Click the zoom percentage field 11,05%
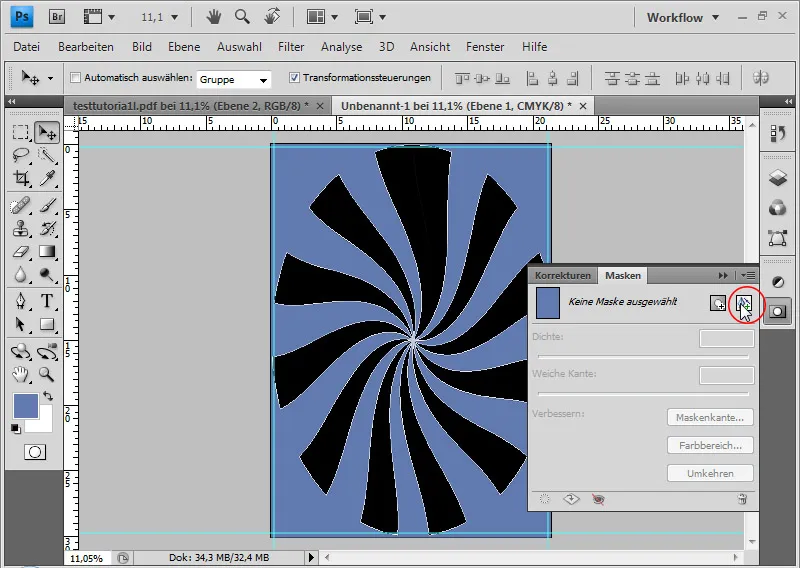This screenshot has width=800, height=568. pos(86,558)
